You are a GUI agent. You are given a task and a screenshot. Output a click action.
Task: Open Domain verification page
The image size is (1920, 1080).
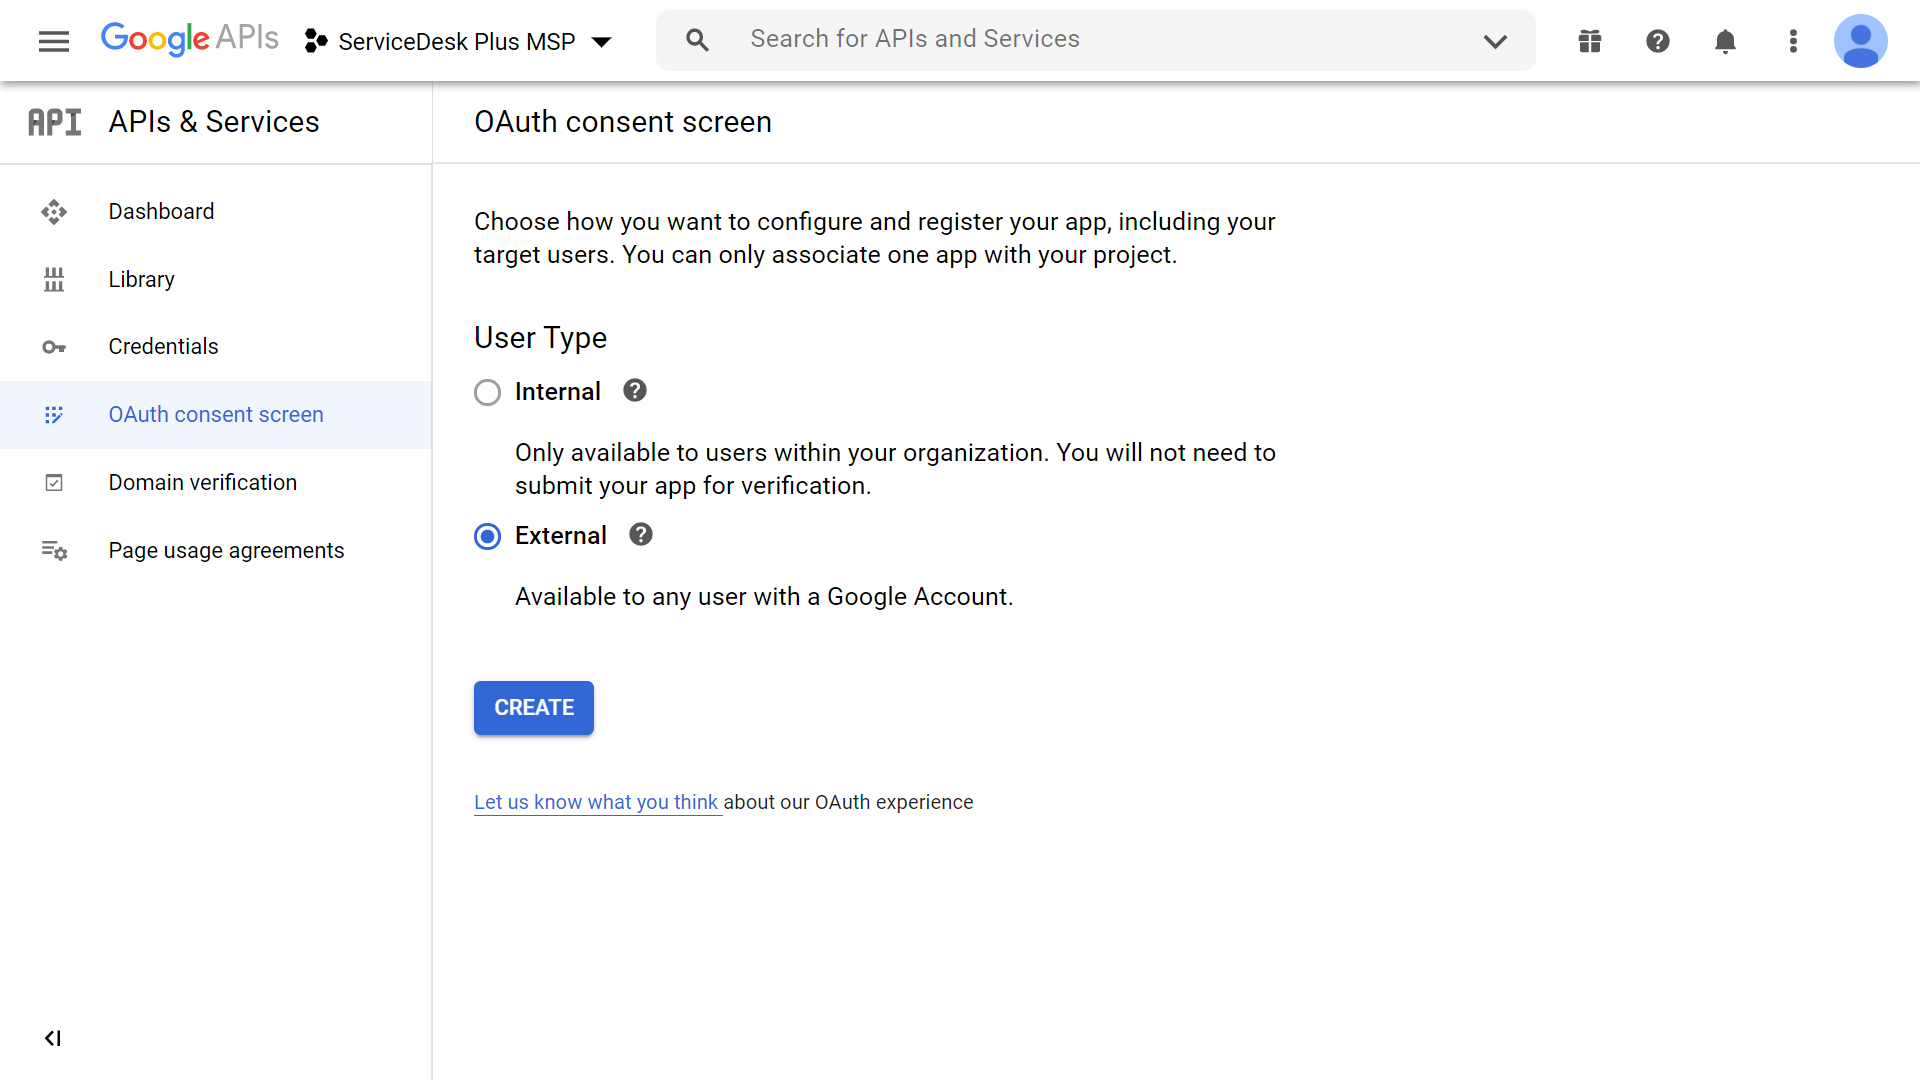202,482
